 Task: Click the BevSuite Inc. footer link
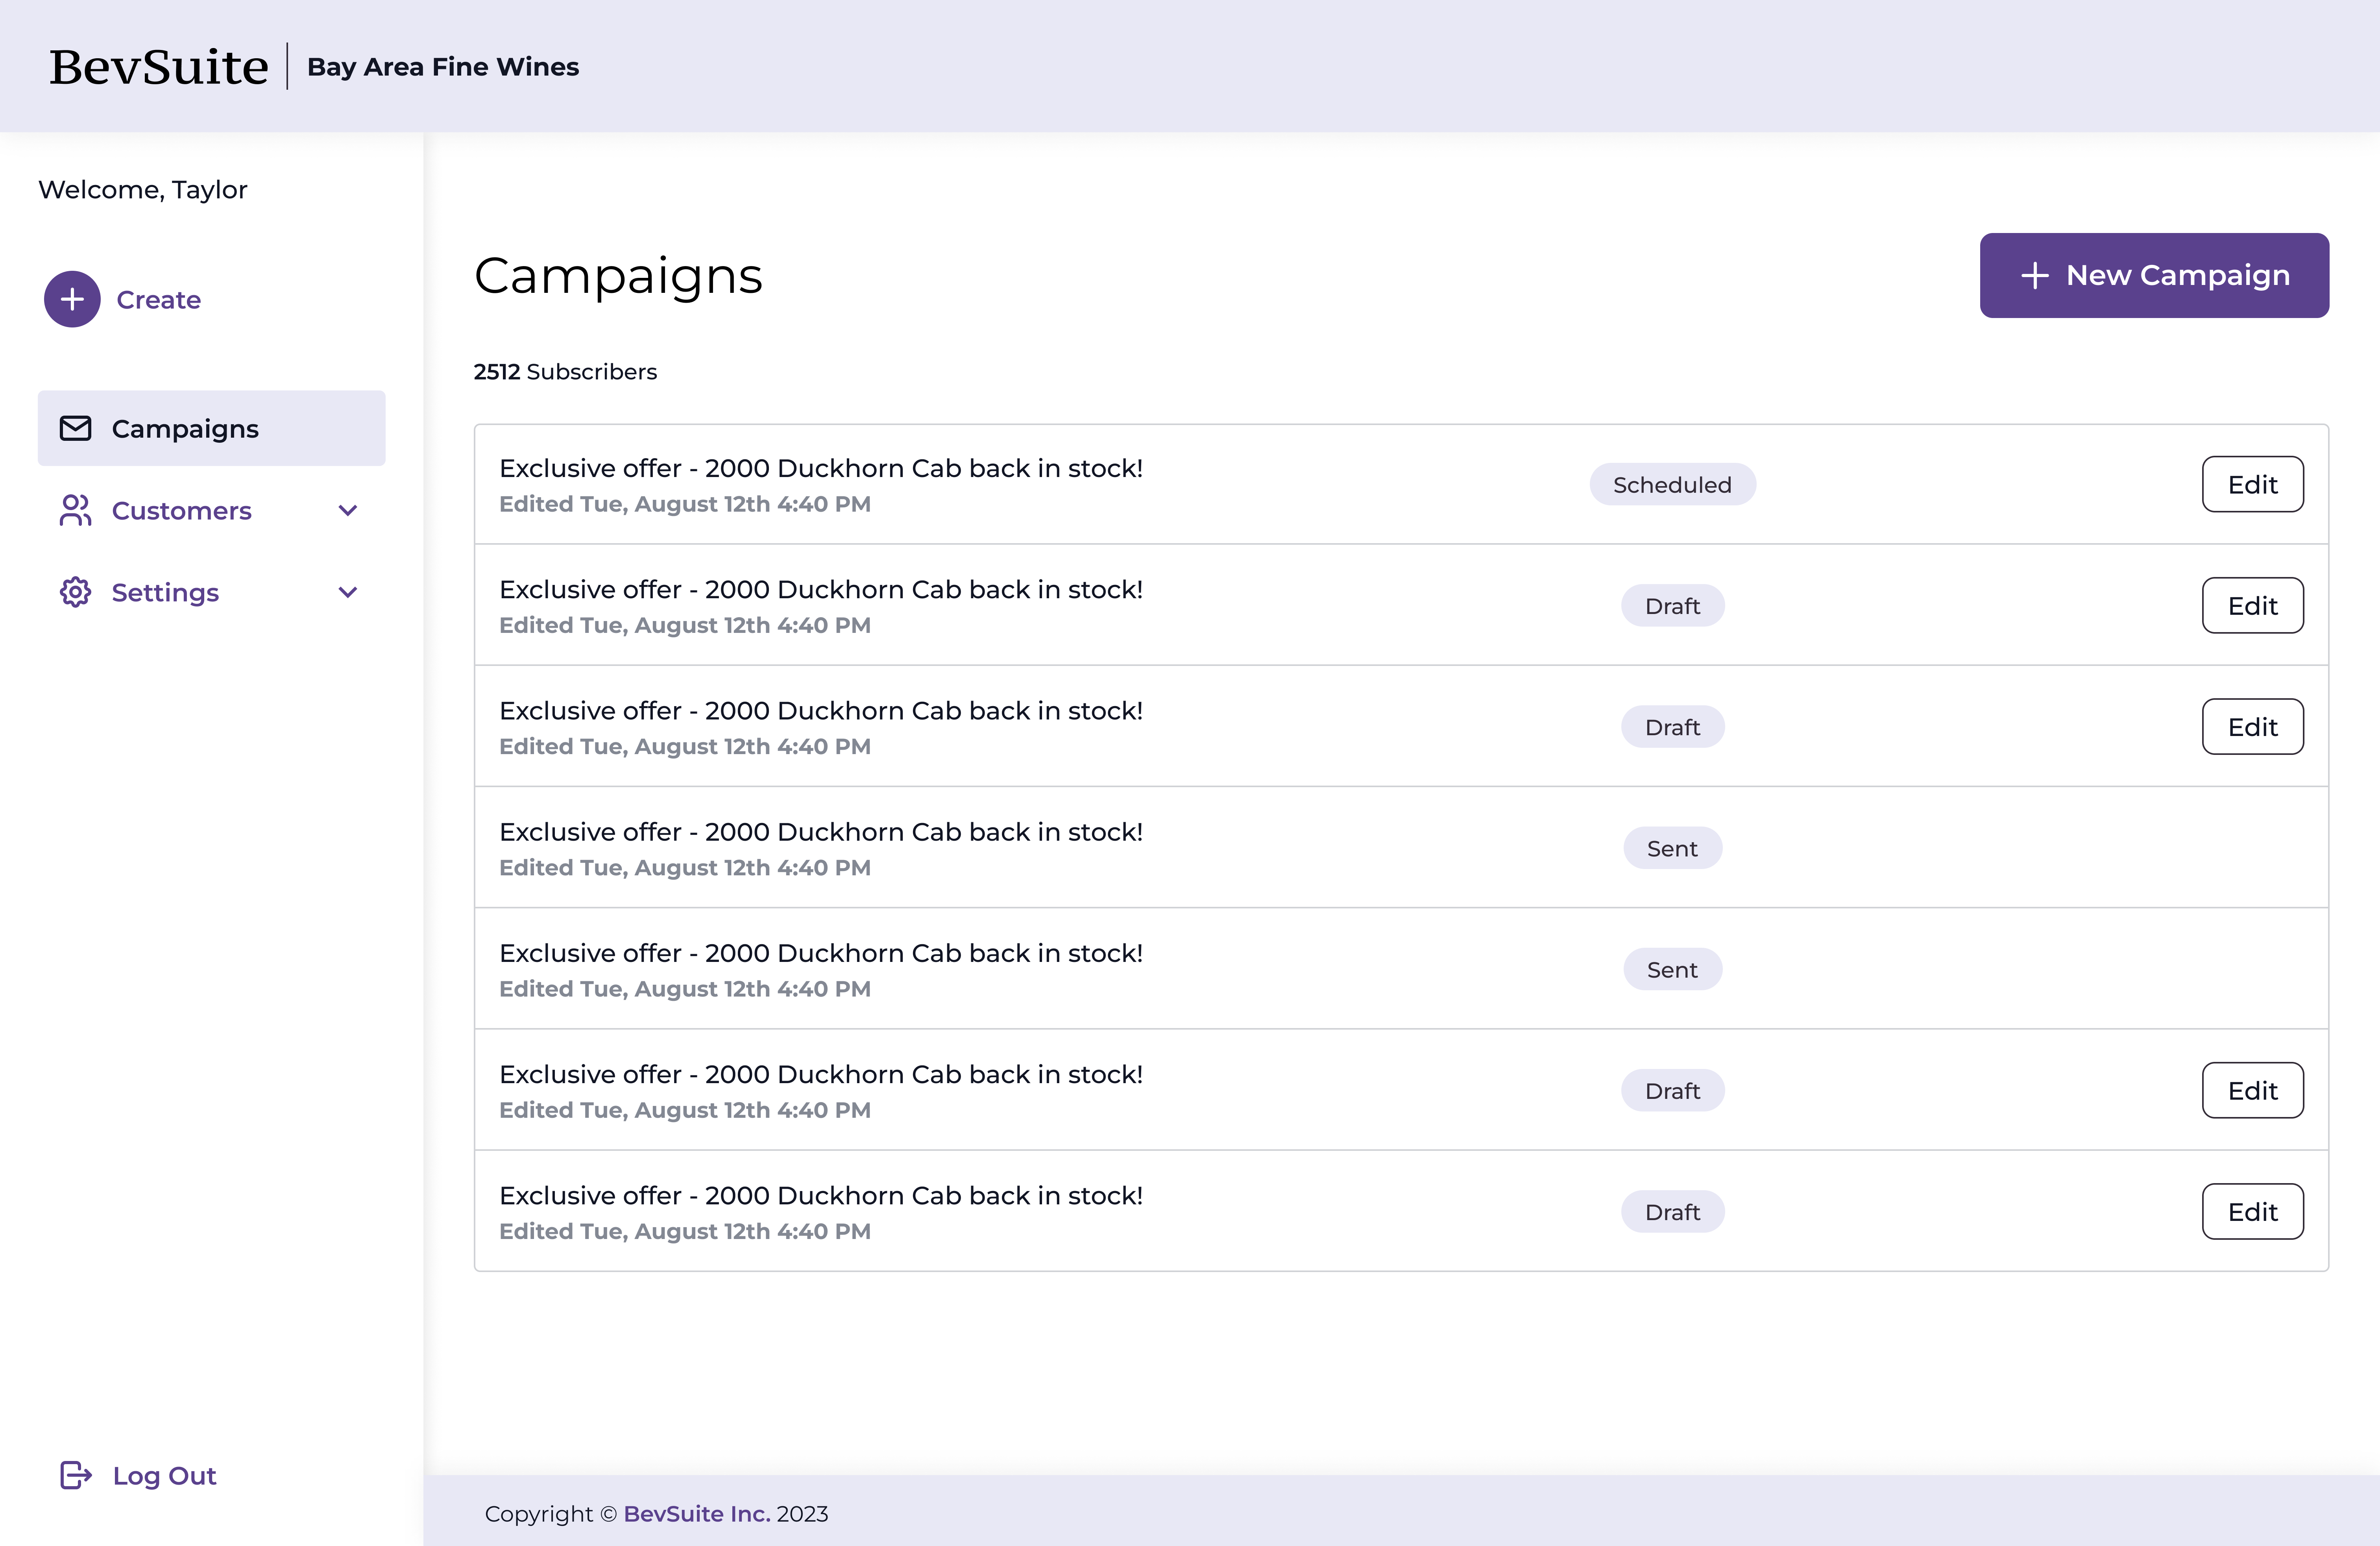697,1514
